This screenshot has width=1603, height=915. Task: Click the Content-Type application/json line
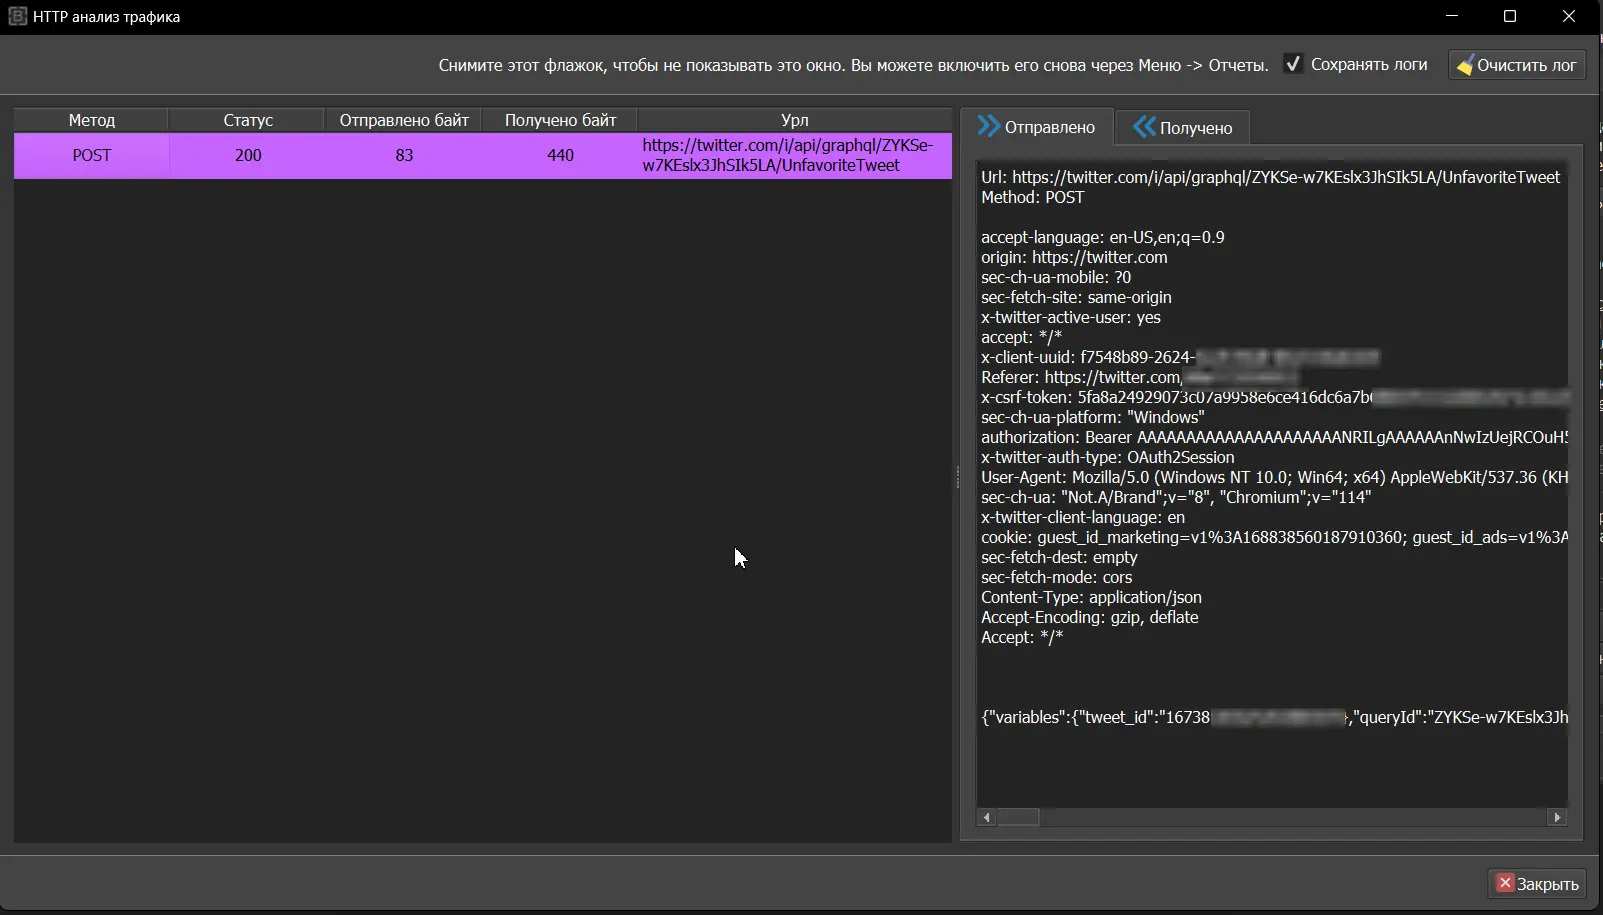[x=1091, y=597]
